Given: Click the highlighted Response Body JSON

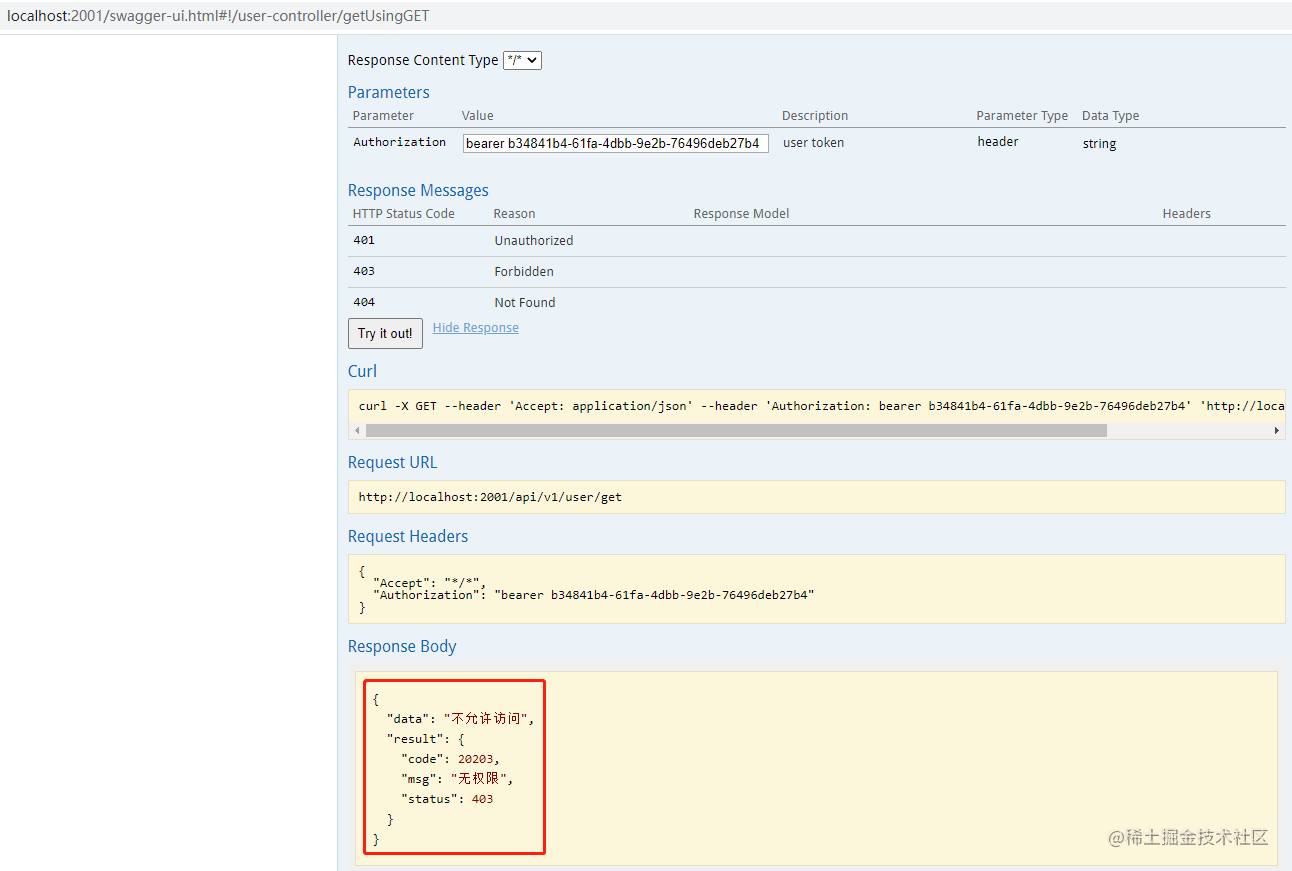Looking at the screenshot, I should (454, 768).
